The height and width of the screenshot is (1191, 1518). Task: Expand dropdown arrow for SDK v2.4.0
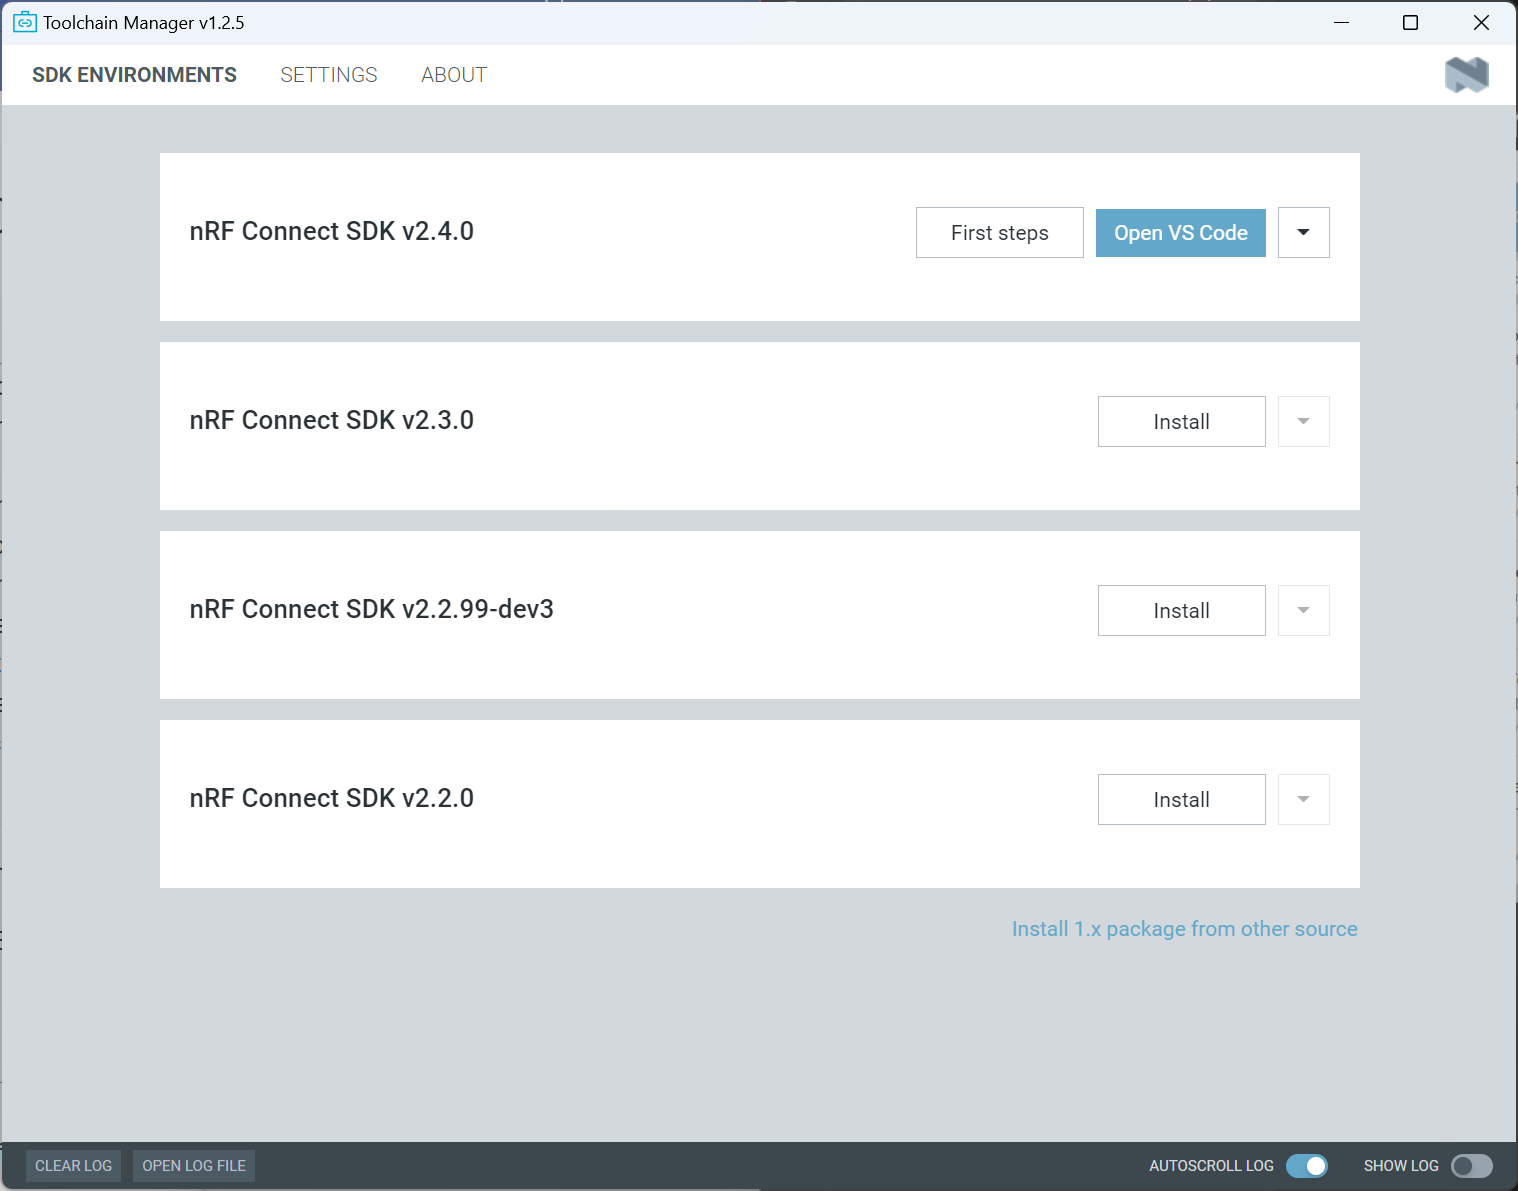(x=1304, y=233)
